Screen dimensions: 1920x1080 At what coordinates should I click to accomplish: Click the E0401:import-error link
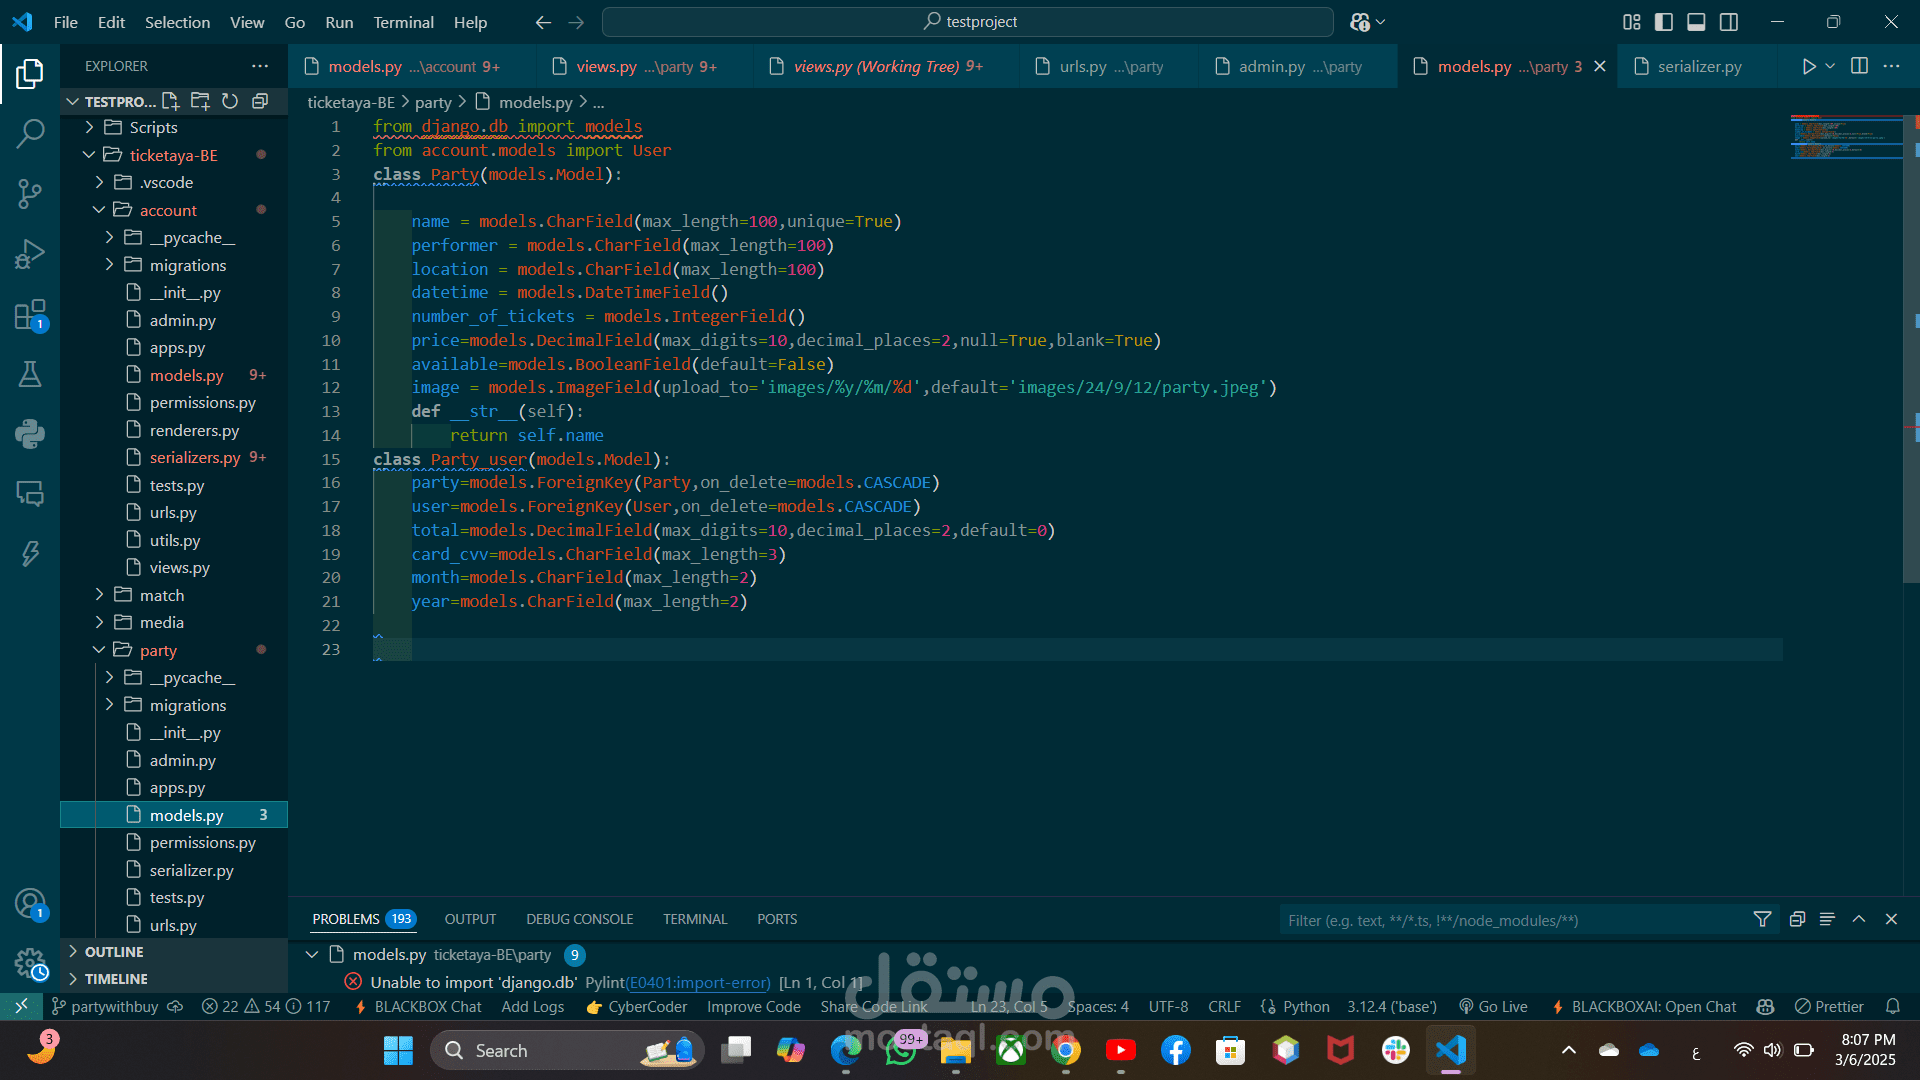click(x=698, y=983)
